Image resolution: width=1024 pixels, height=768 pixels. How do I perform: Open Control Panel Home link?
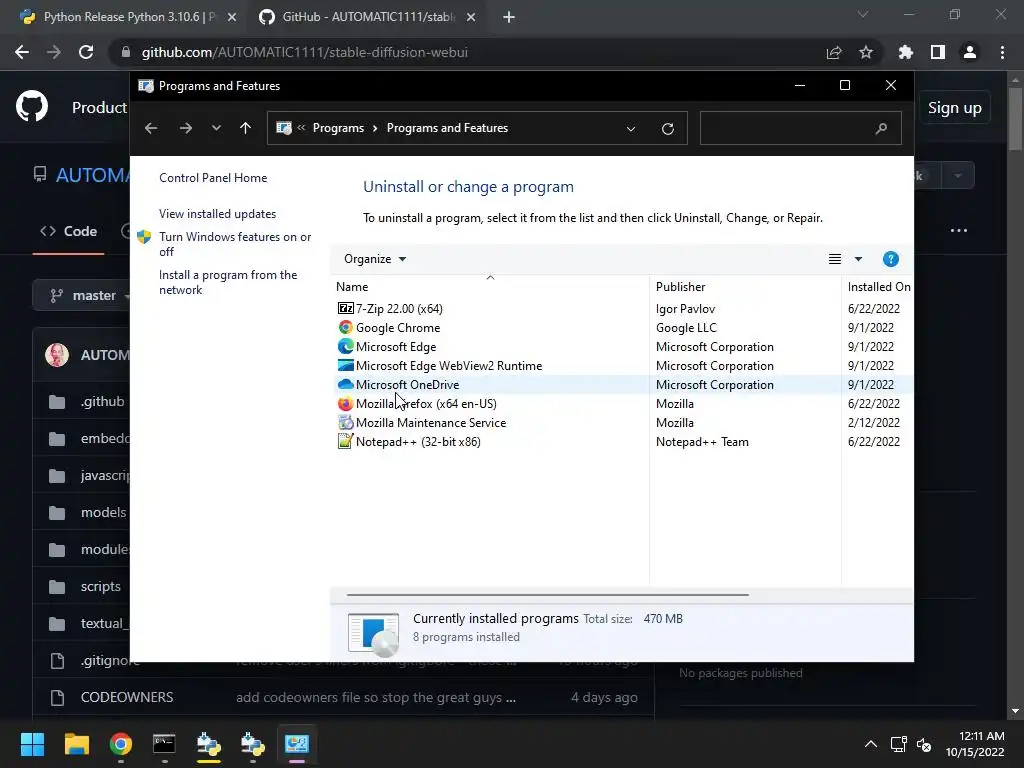pos(213,178)
